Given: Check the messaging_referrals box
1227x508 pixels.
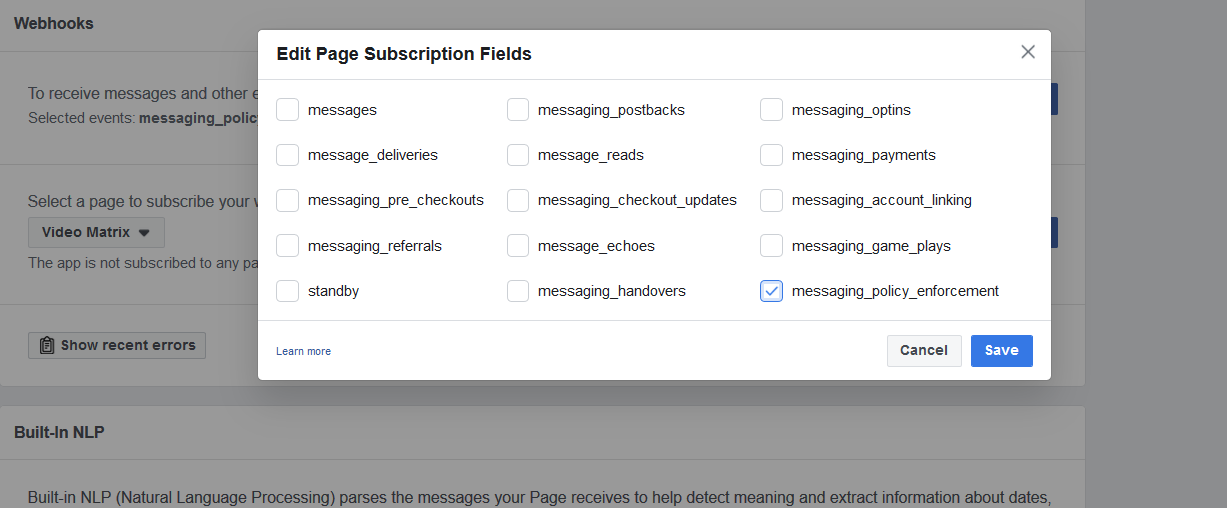Looking at the screenshot, I should click(288, 246).
